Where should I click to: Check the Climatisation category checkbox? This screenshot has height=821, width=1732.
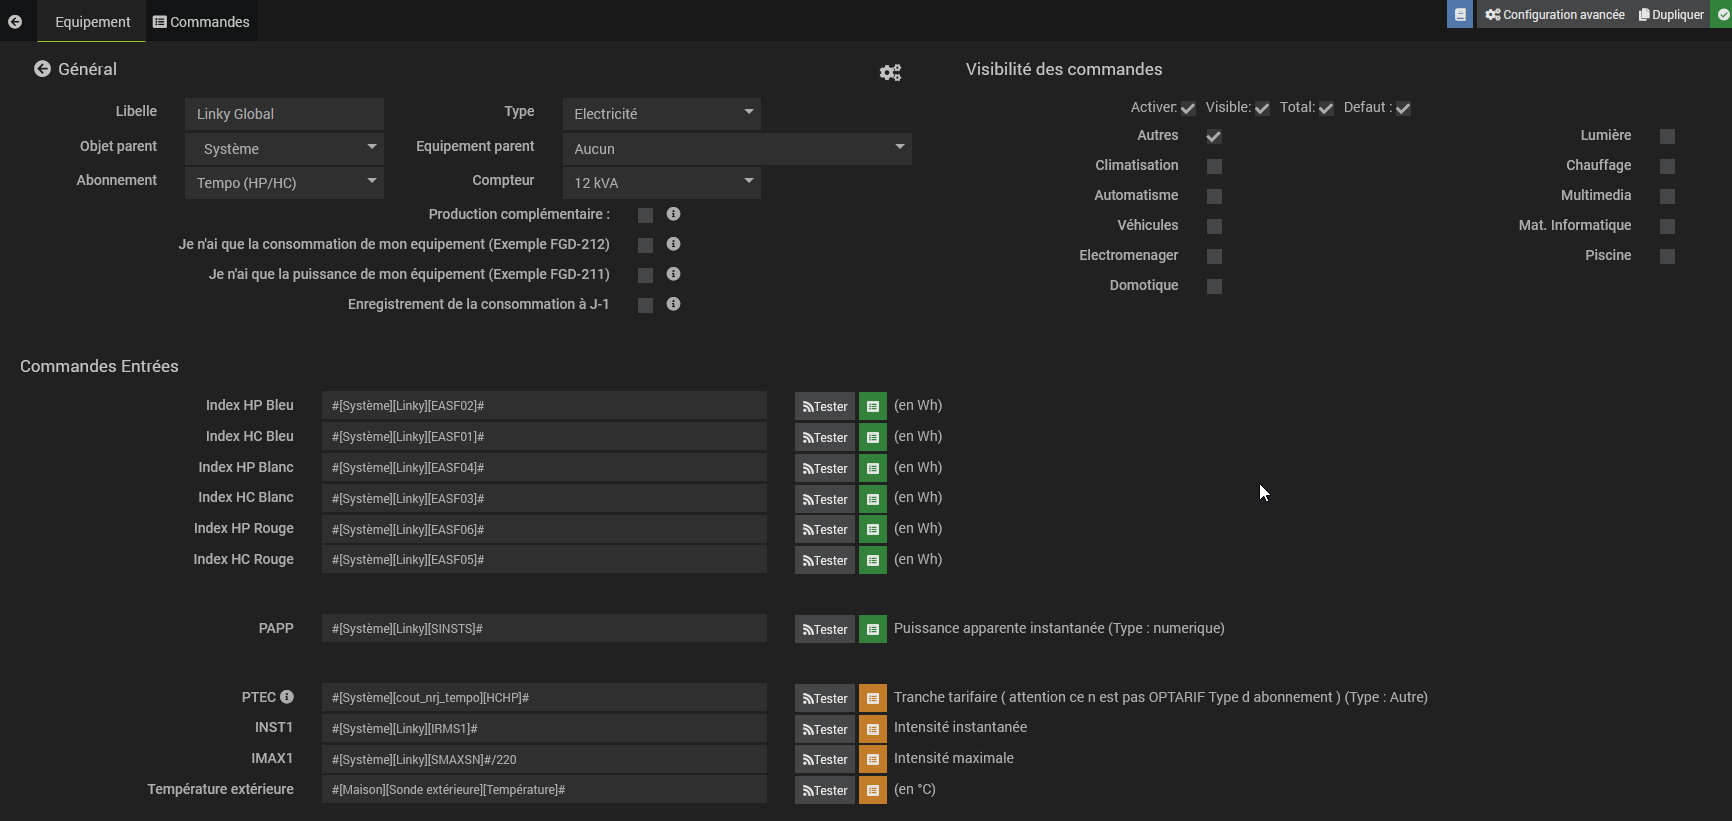[x=1214, y=166]
